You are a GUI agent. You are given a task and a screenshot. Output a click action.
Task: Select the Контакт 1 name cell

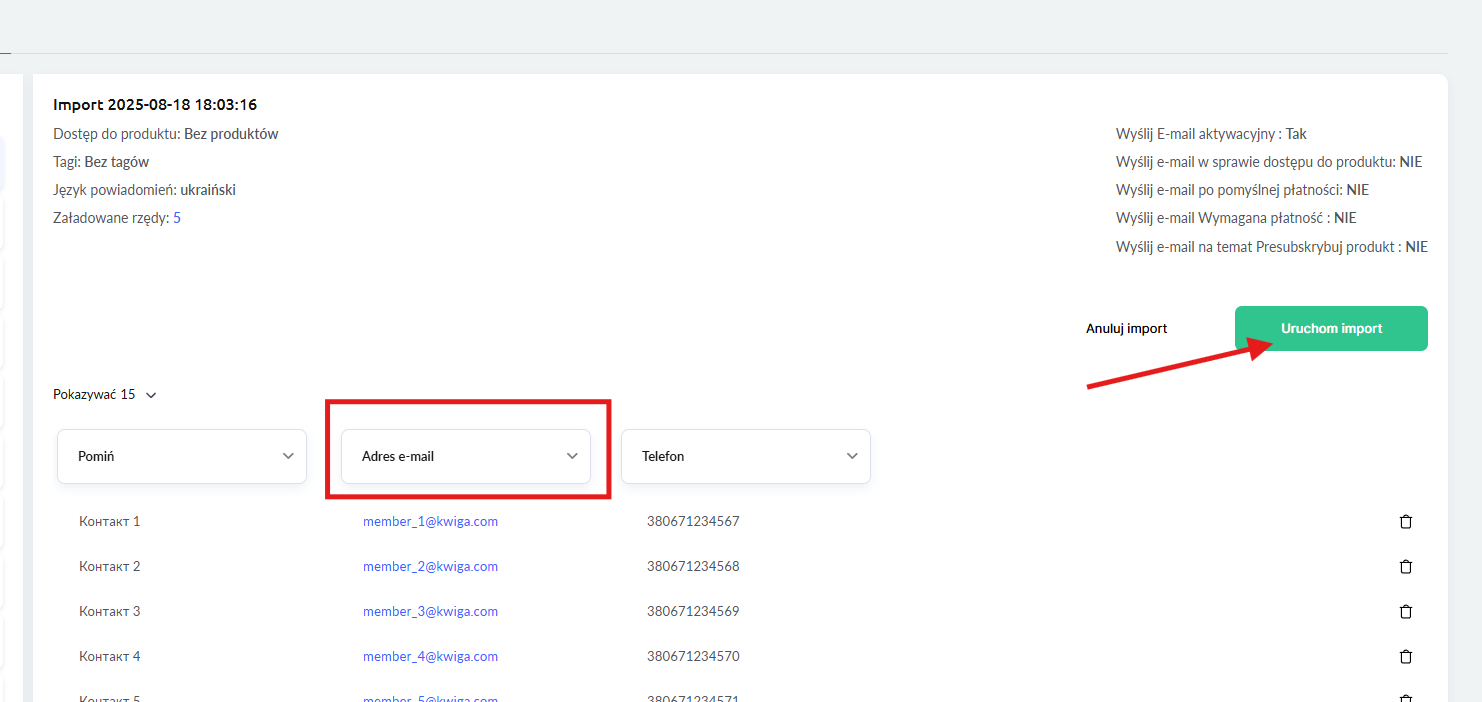(109, 521)
